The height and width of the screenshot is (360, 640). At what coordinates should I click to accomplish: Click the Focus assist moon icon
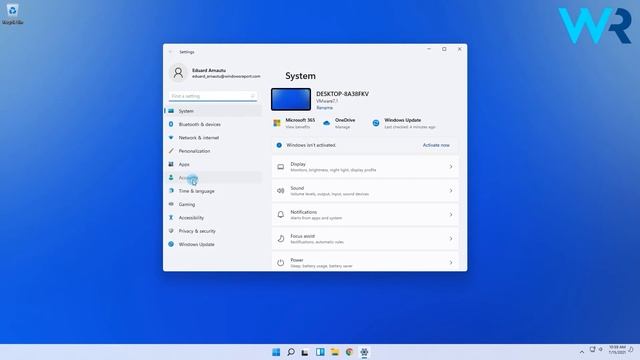click(x=281, y=239)
